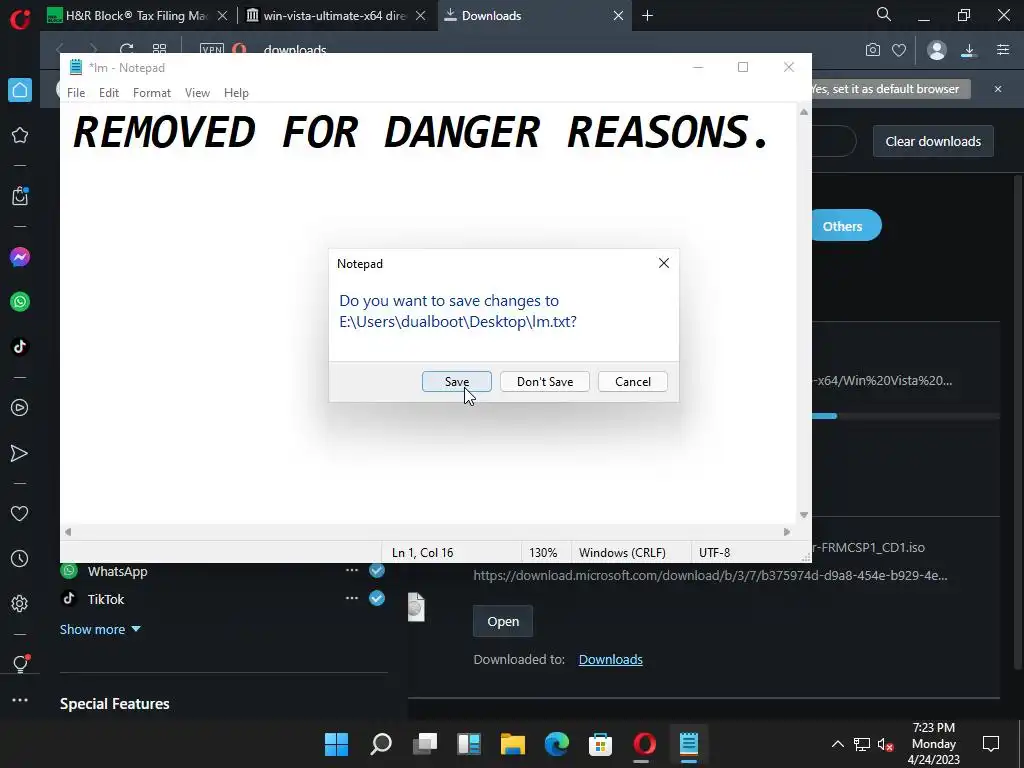Open WhatsApp icon in Opera sidebar
1024x768 pixels.
[x=20, y=302]
